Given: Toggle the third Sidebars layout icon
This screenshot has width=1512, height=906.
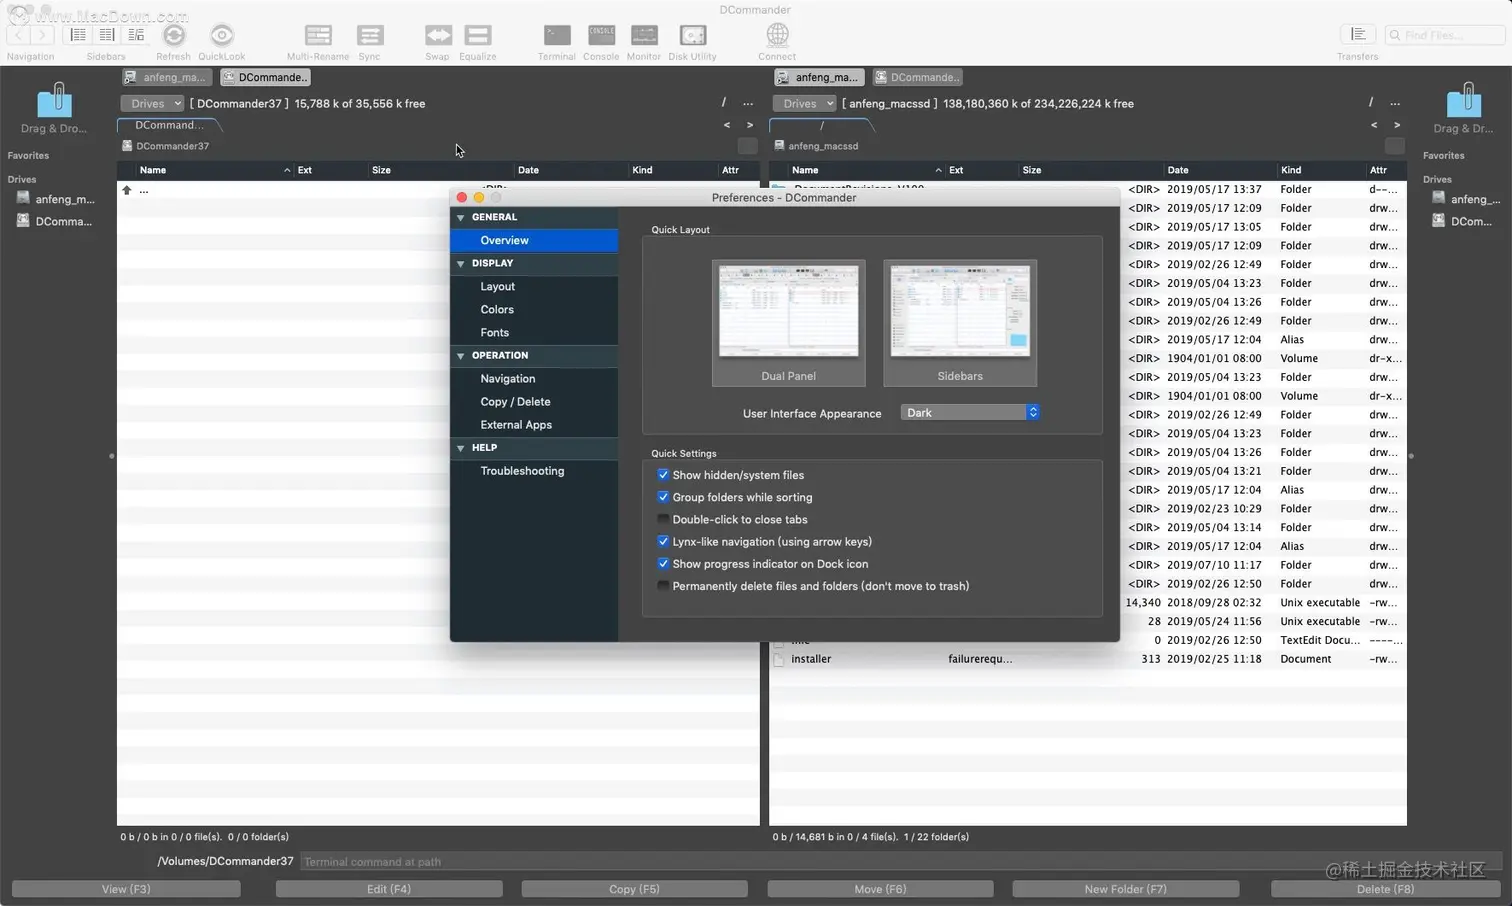Looking at the screenshot, I should click(136, 35).
